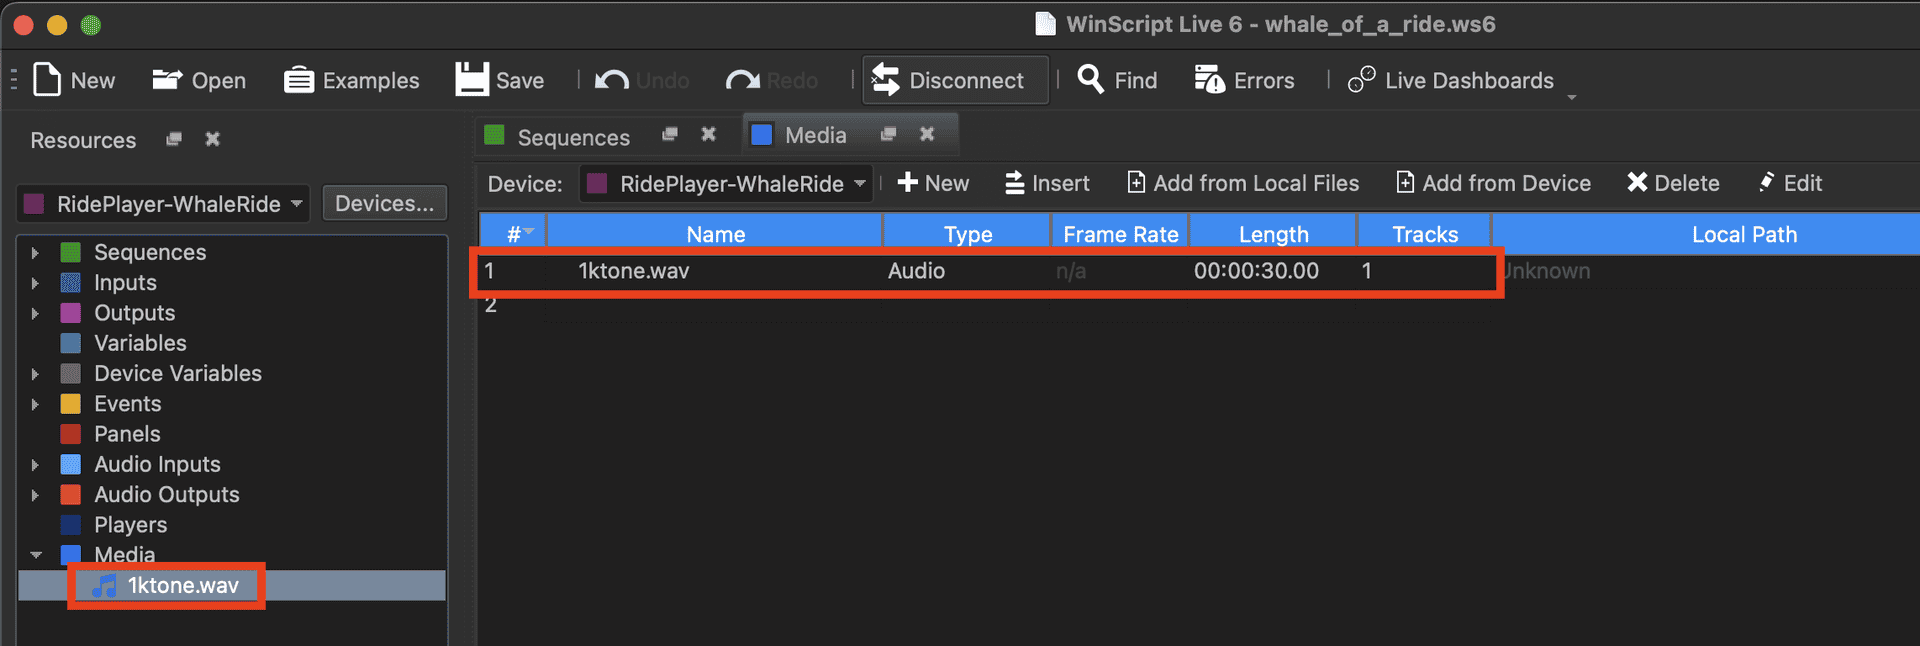1920x646 pixels.
Task: Open a project with the Open icon
Action: point(166,80)
